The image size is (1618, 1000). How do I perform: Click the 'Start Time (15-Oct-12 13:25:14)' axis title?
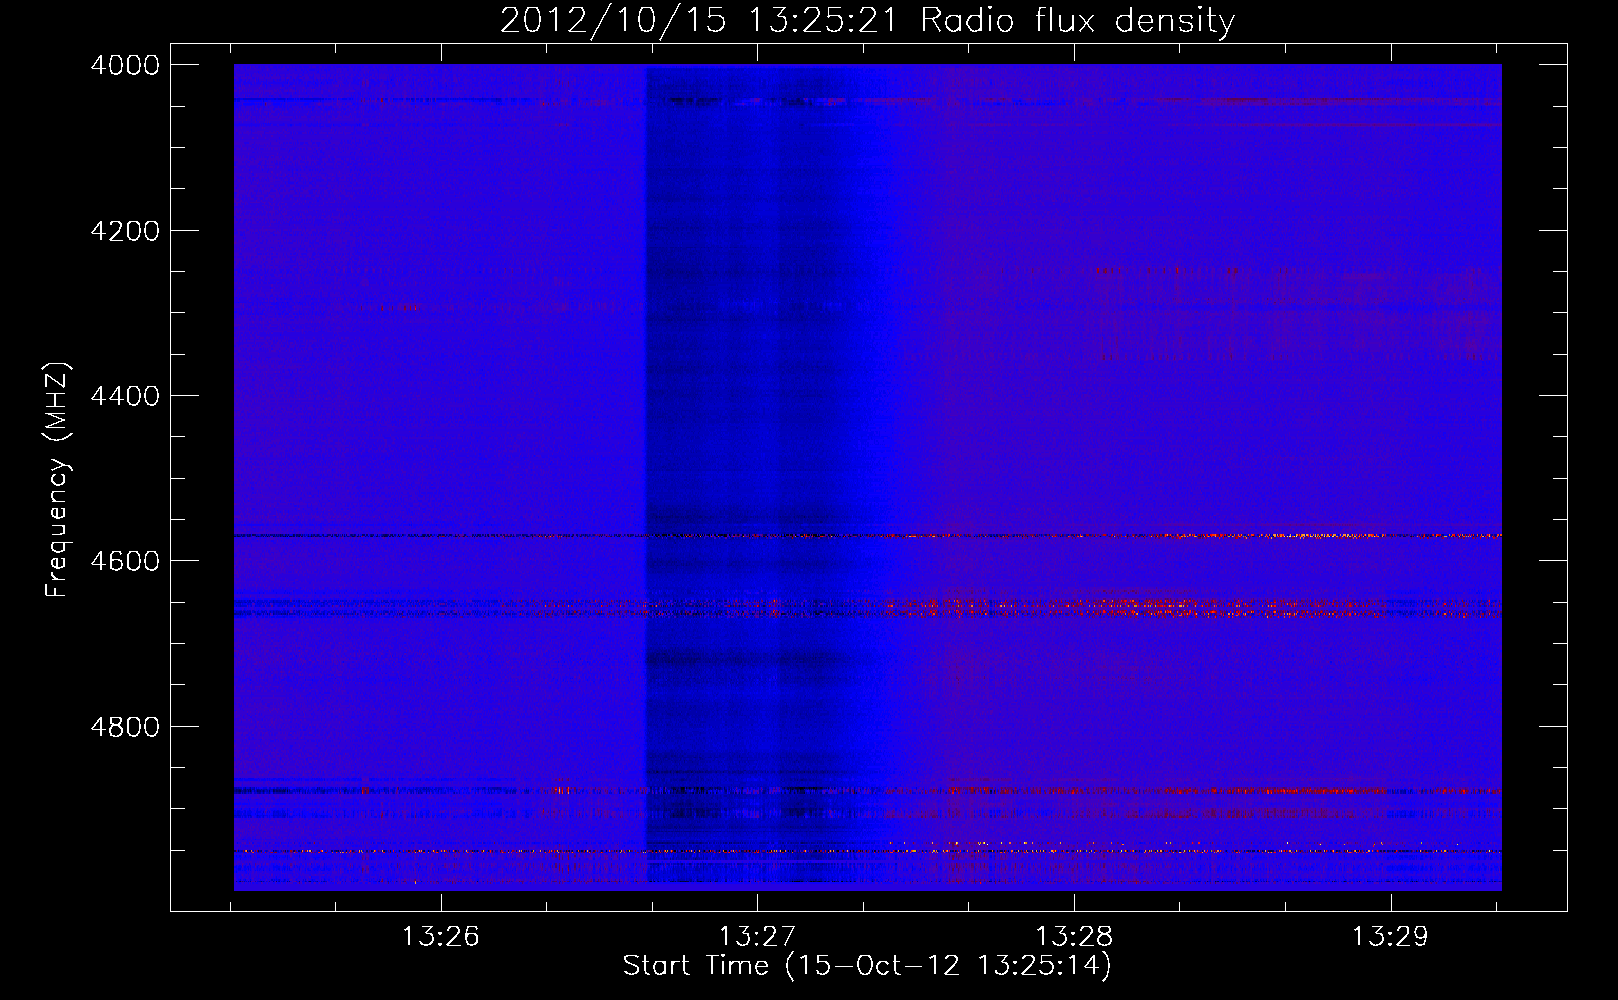(867, 966)
